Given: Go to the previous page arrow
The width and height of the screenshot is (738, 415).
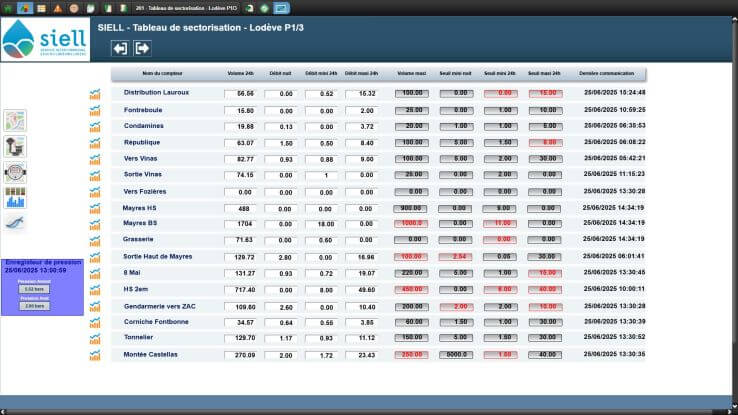Looking at the screenshot, I should pos(120,48).
